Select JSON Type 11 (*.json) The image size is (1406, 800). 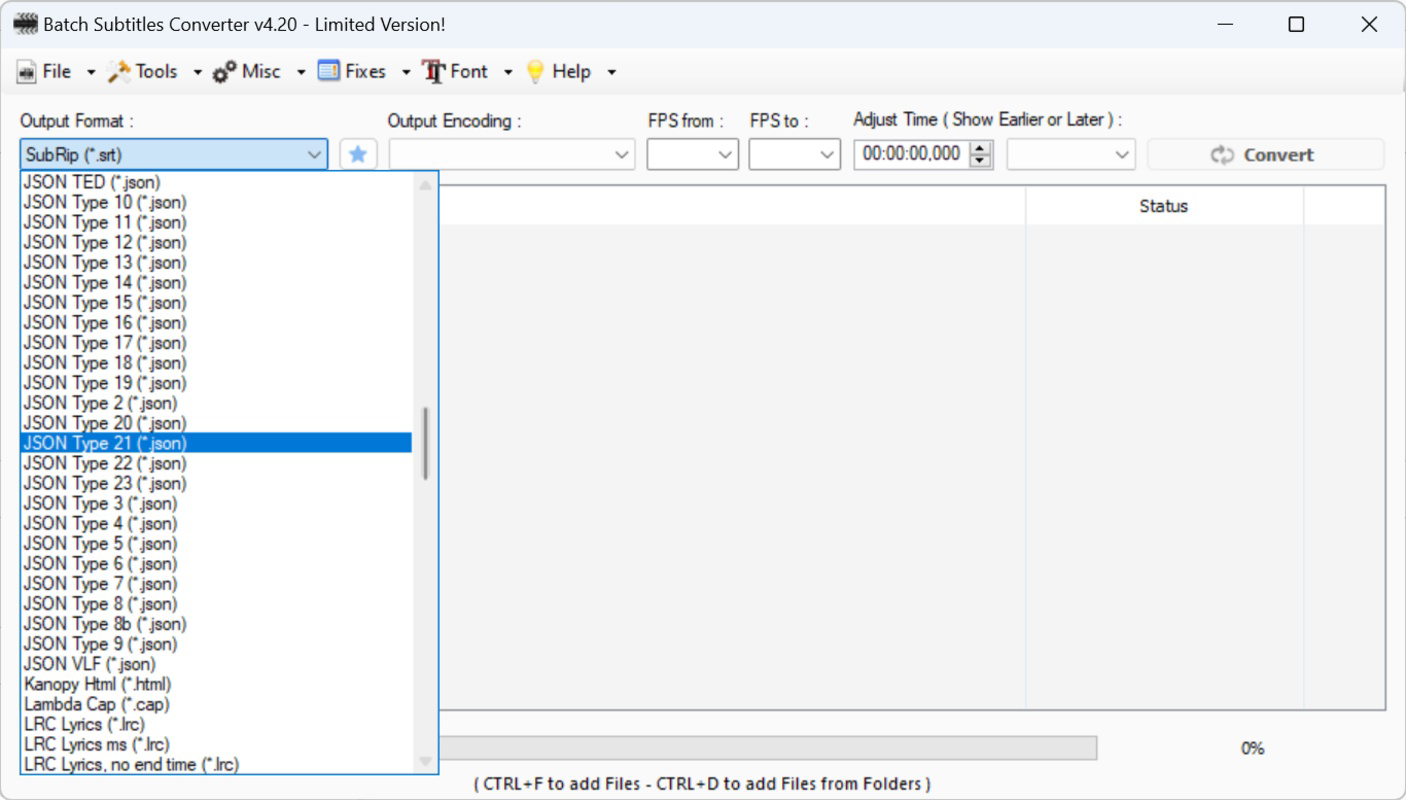216,222
